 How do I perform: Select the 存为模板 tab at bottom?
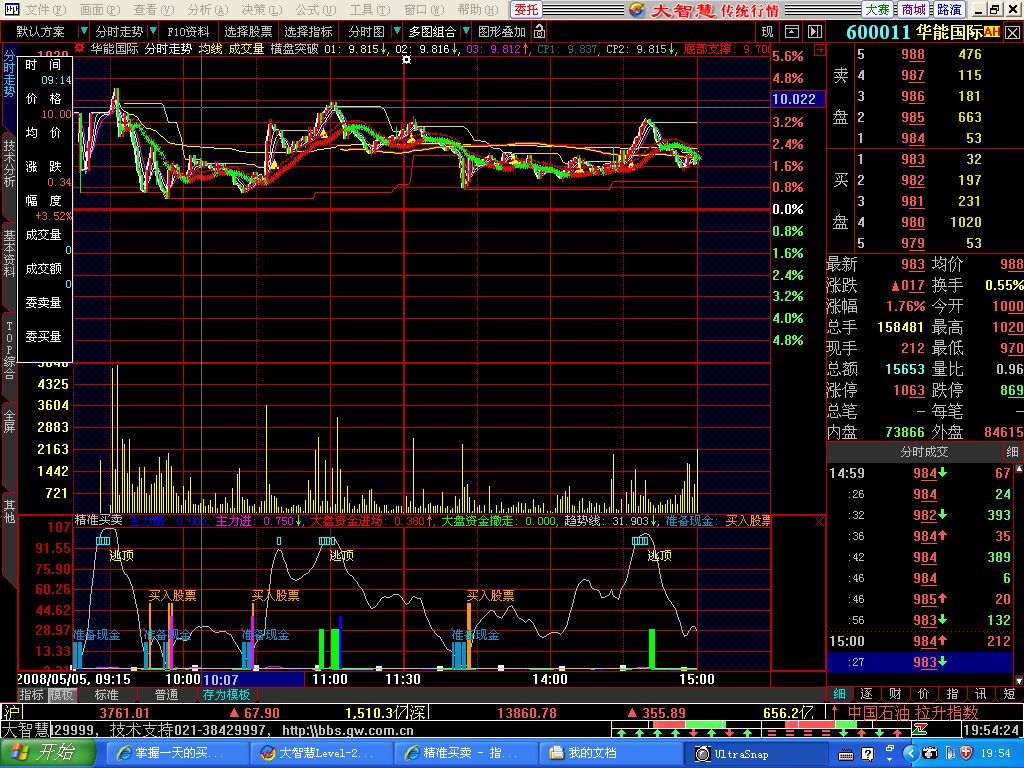pyautogui.click(x=227, y=695)
